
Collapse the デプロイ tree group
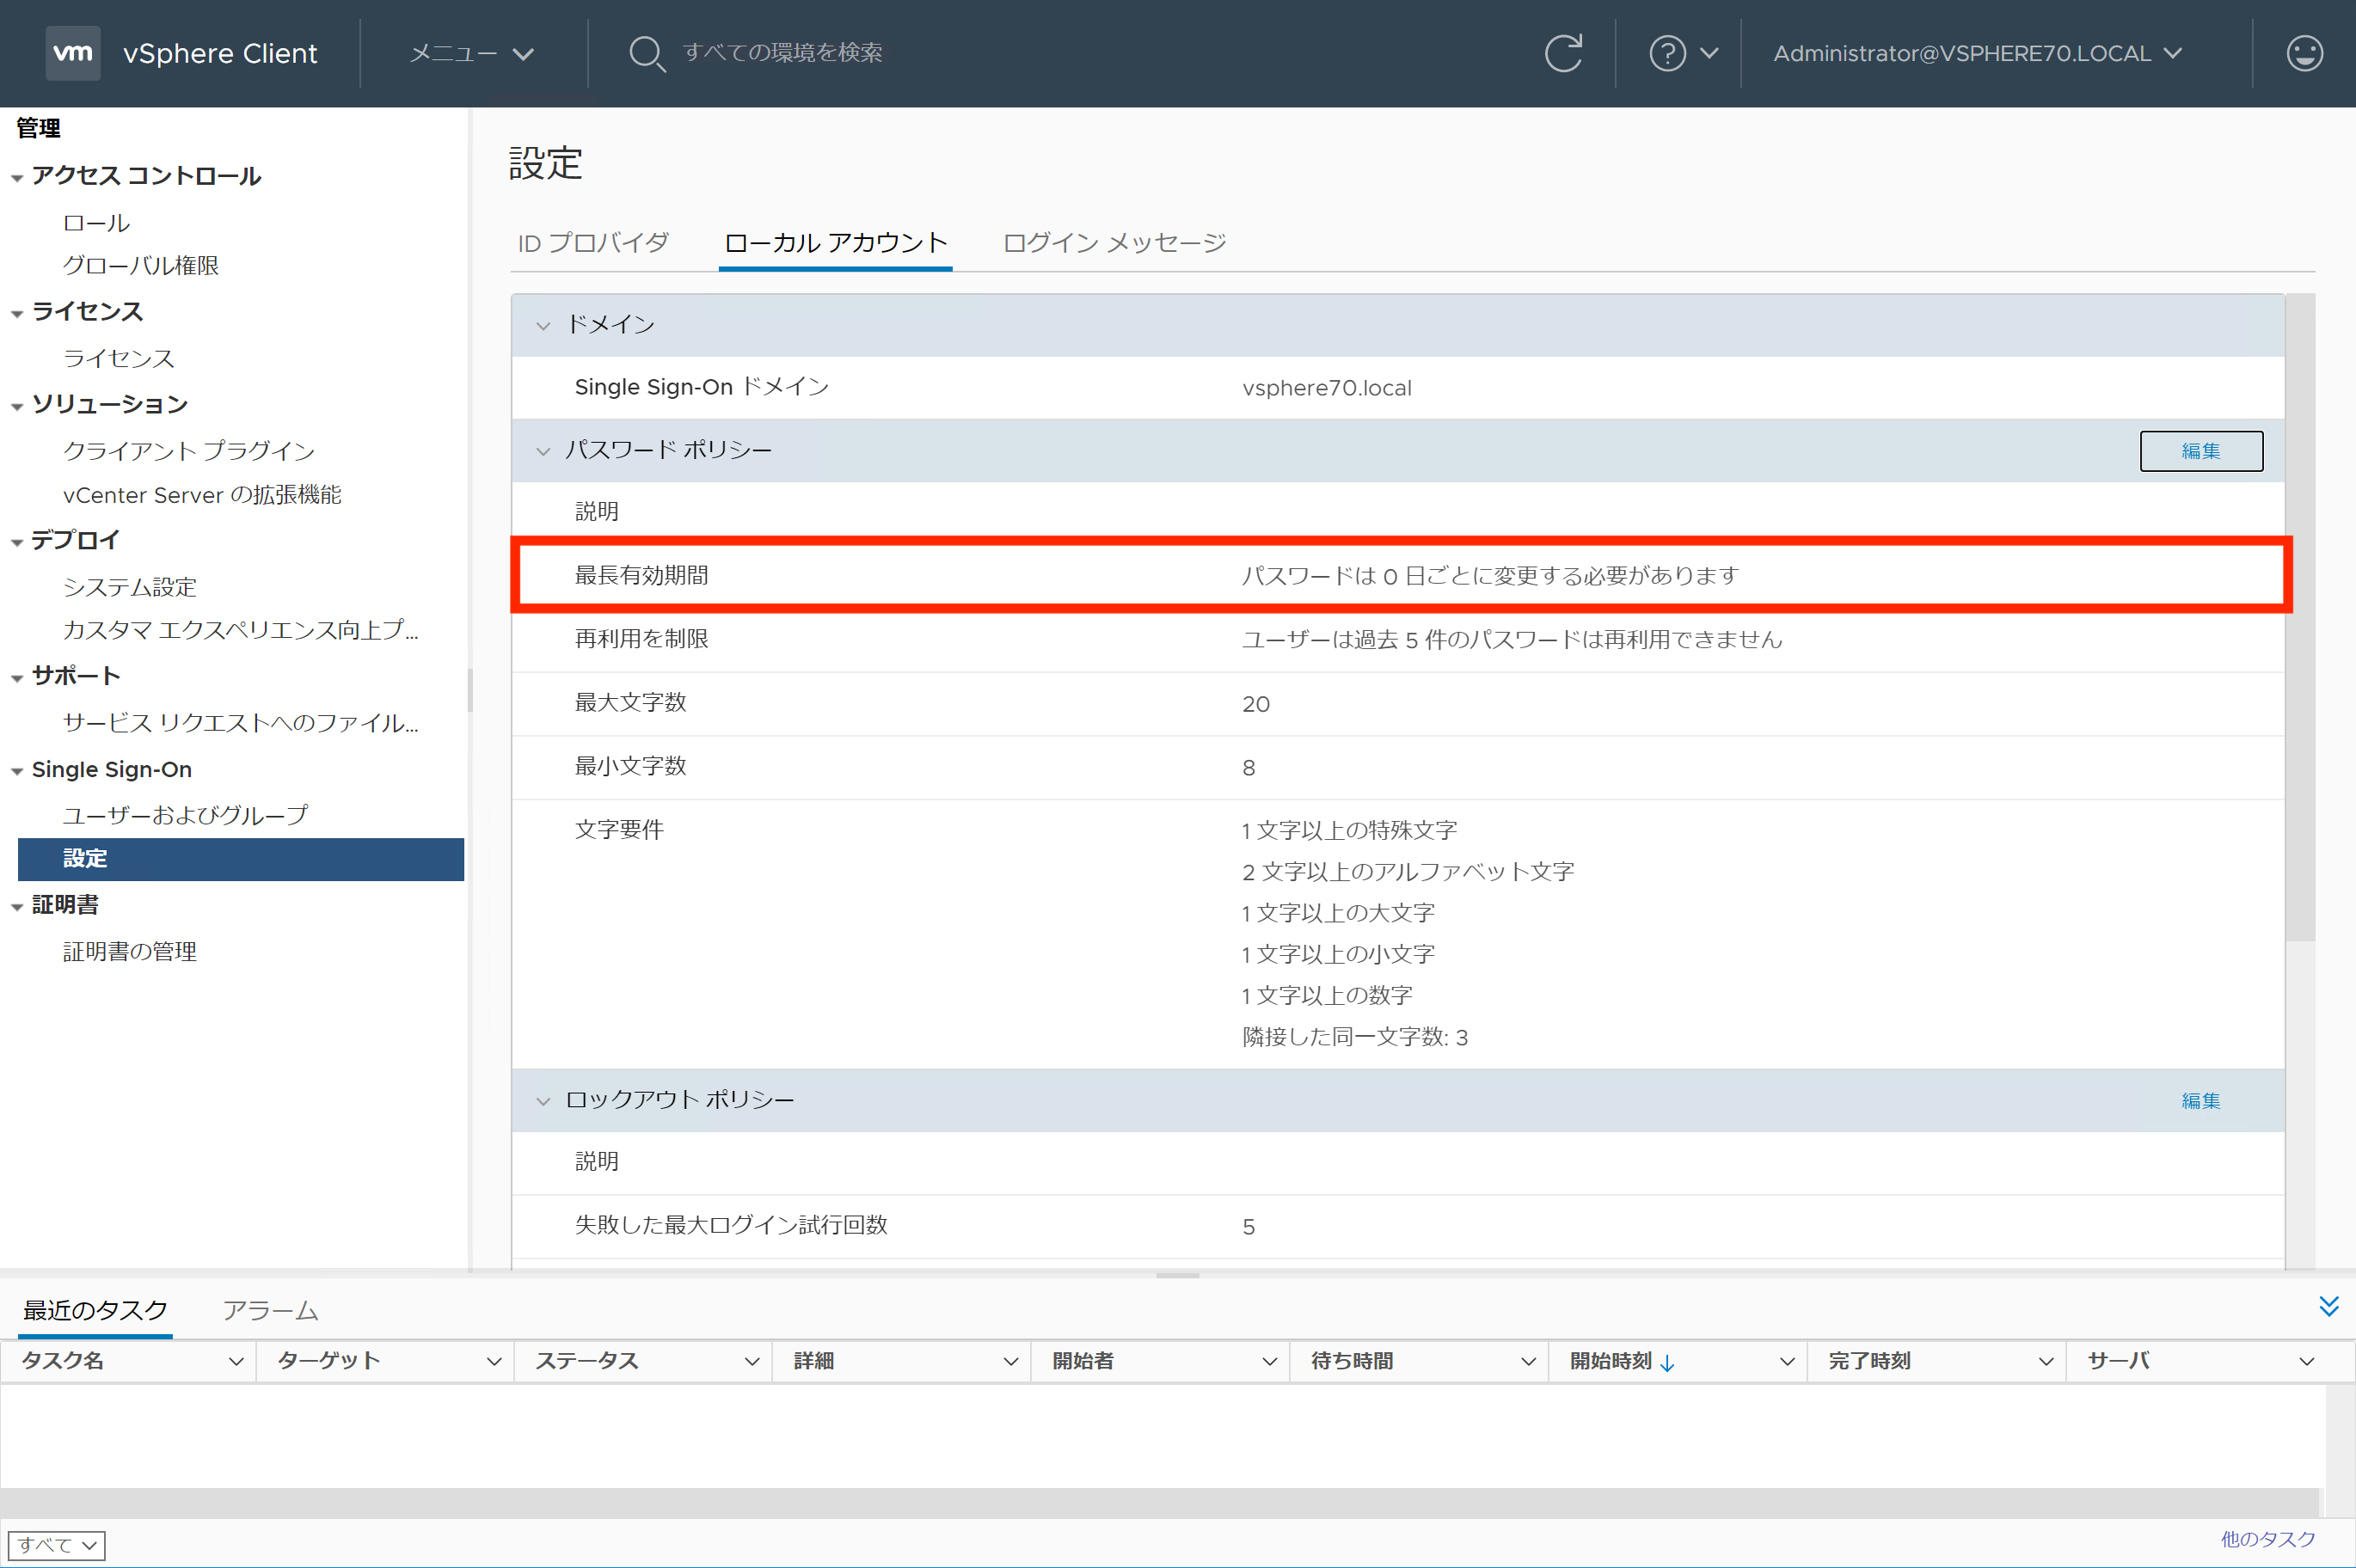pyautogui.click(x=17, y=542)
